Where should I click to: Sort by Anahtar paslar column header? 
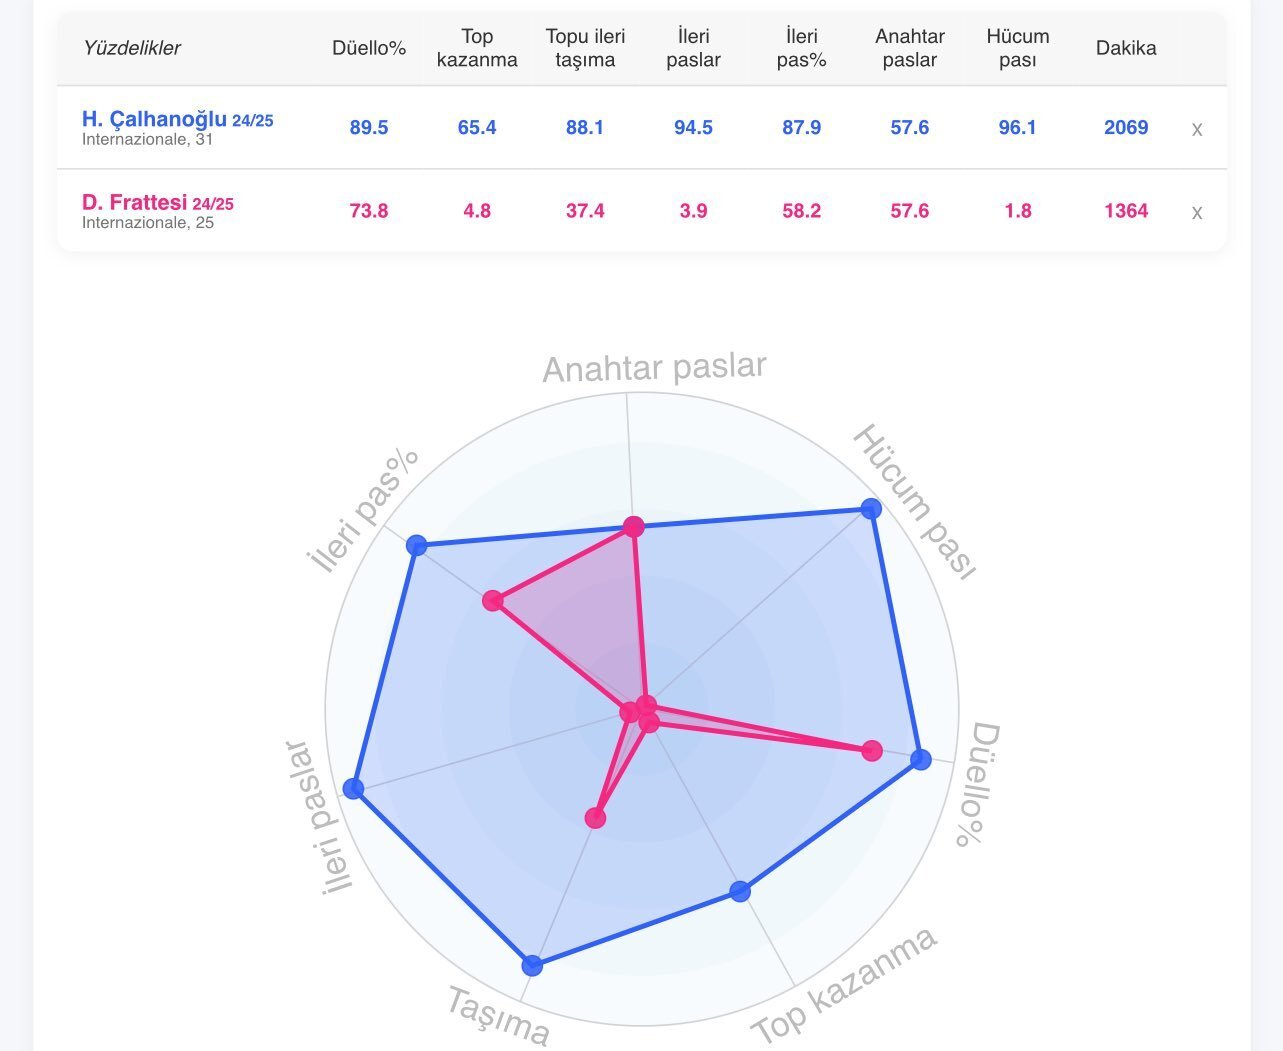[909, 48]
